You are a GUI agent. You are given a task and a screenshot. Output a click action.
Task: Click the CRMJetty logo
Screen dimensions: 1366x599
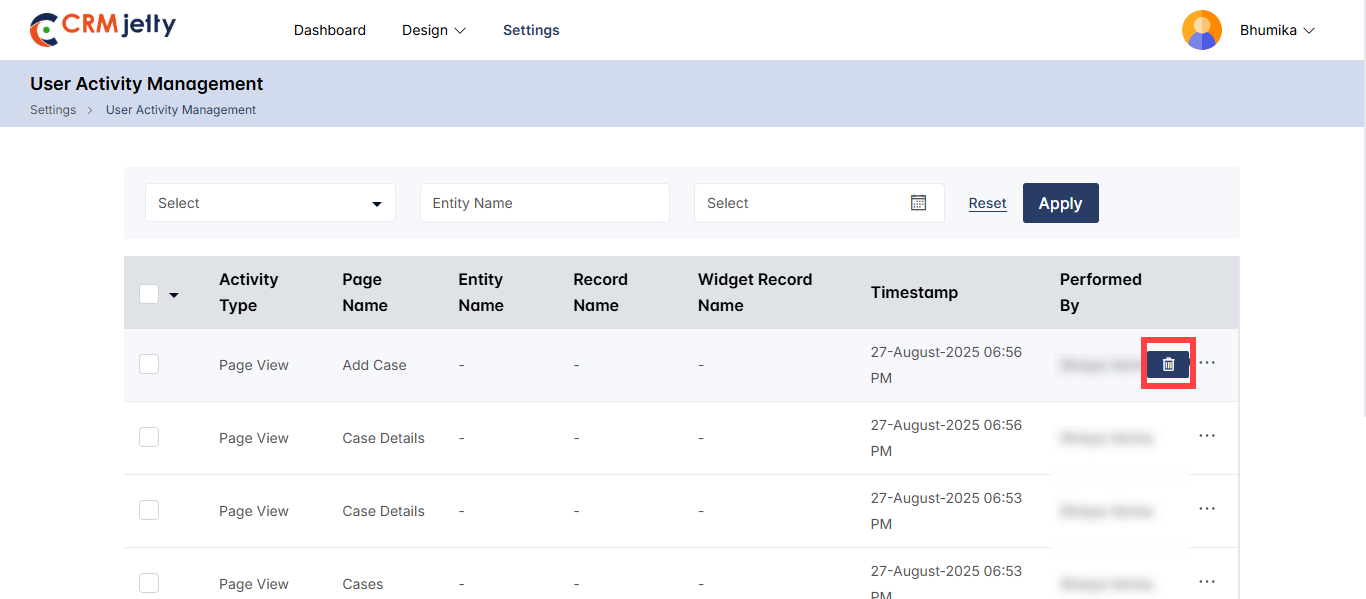click(102, 29)
